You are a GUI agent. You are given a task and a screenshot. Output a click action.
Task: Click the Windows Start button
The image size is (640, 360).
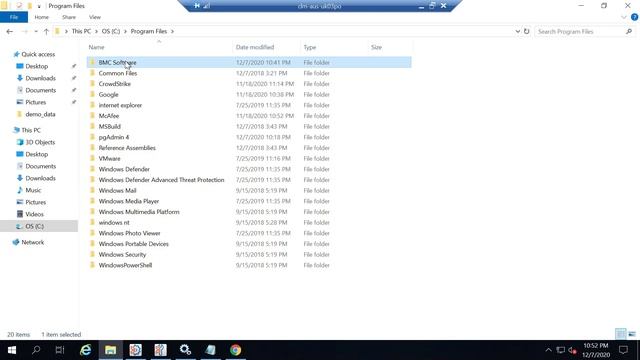pyautogui.click(x=12, y=350)
